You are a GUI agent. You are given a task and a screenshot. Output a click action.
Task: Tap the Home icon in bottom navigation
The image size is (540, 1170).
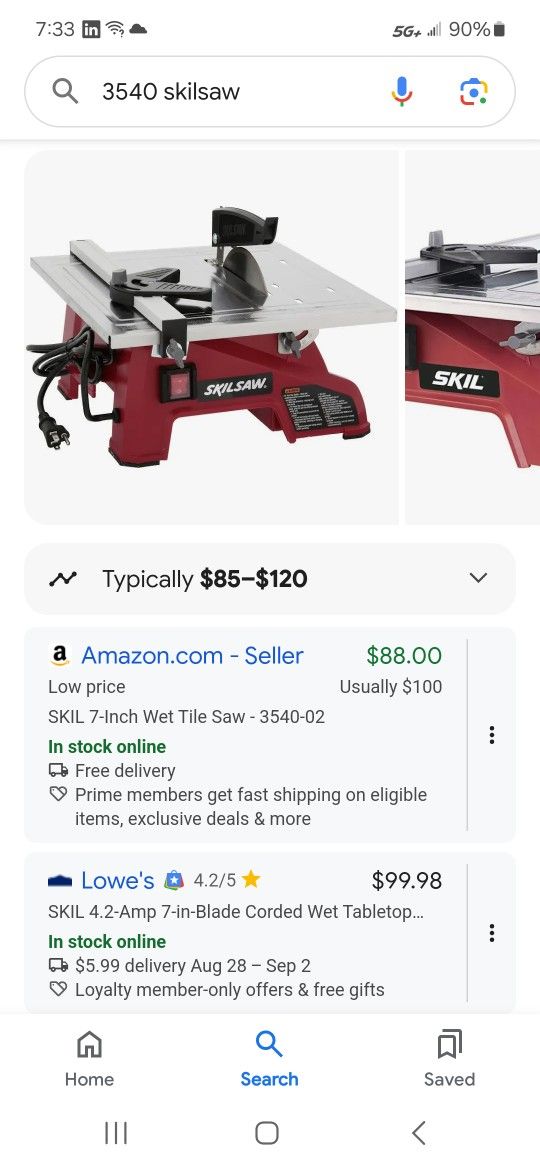pyautogui.click(x=90, y=1045)
